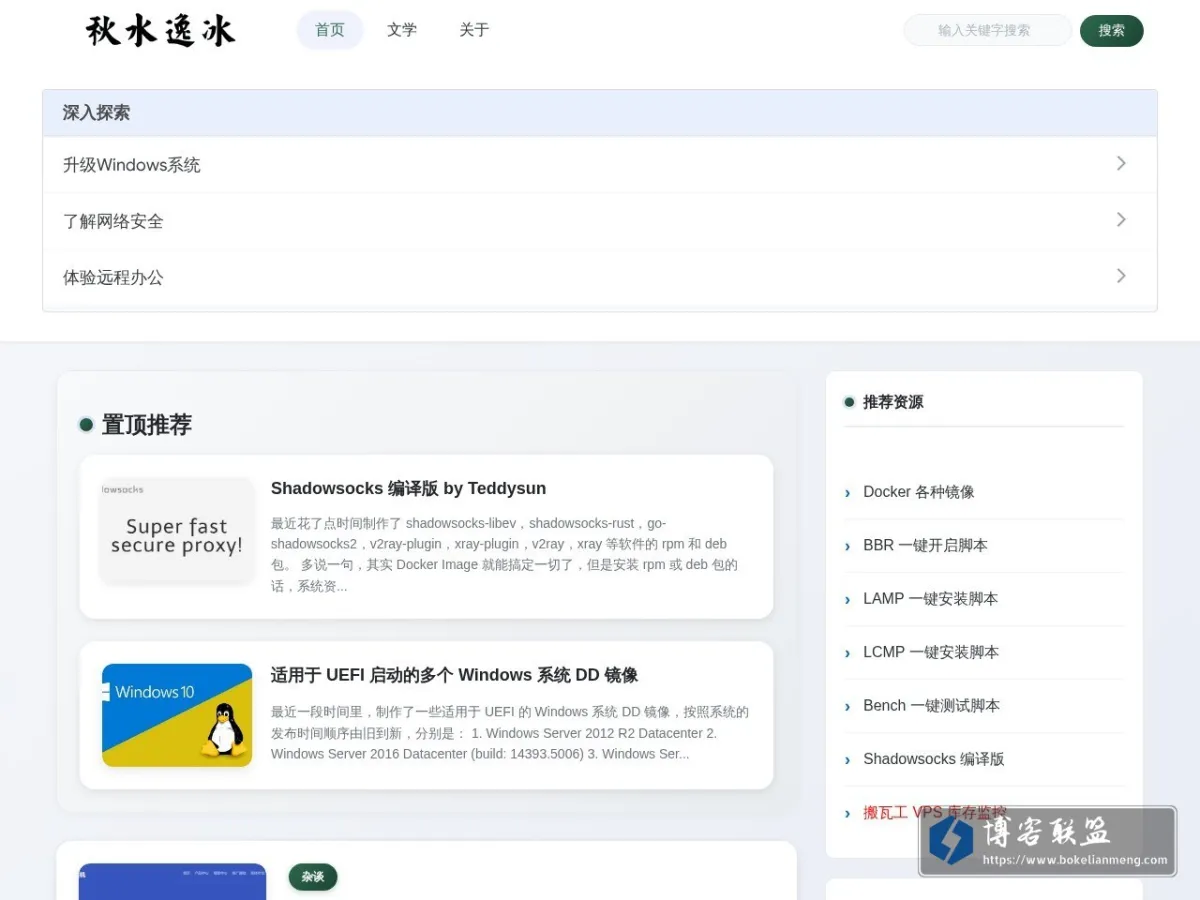Click the 推荐资源 sidebar heading

coord(893,402)
